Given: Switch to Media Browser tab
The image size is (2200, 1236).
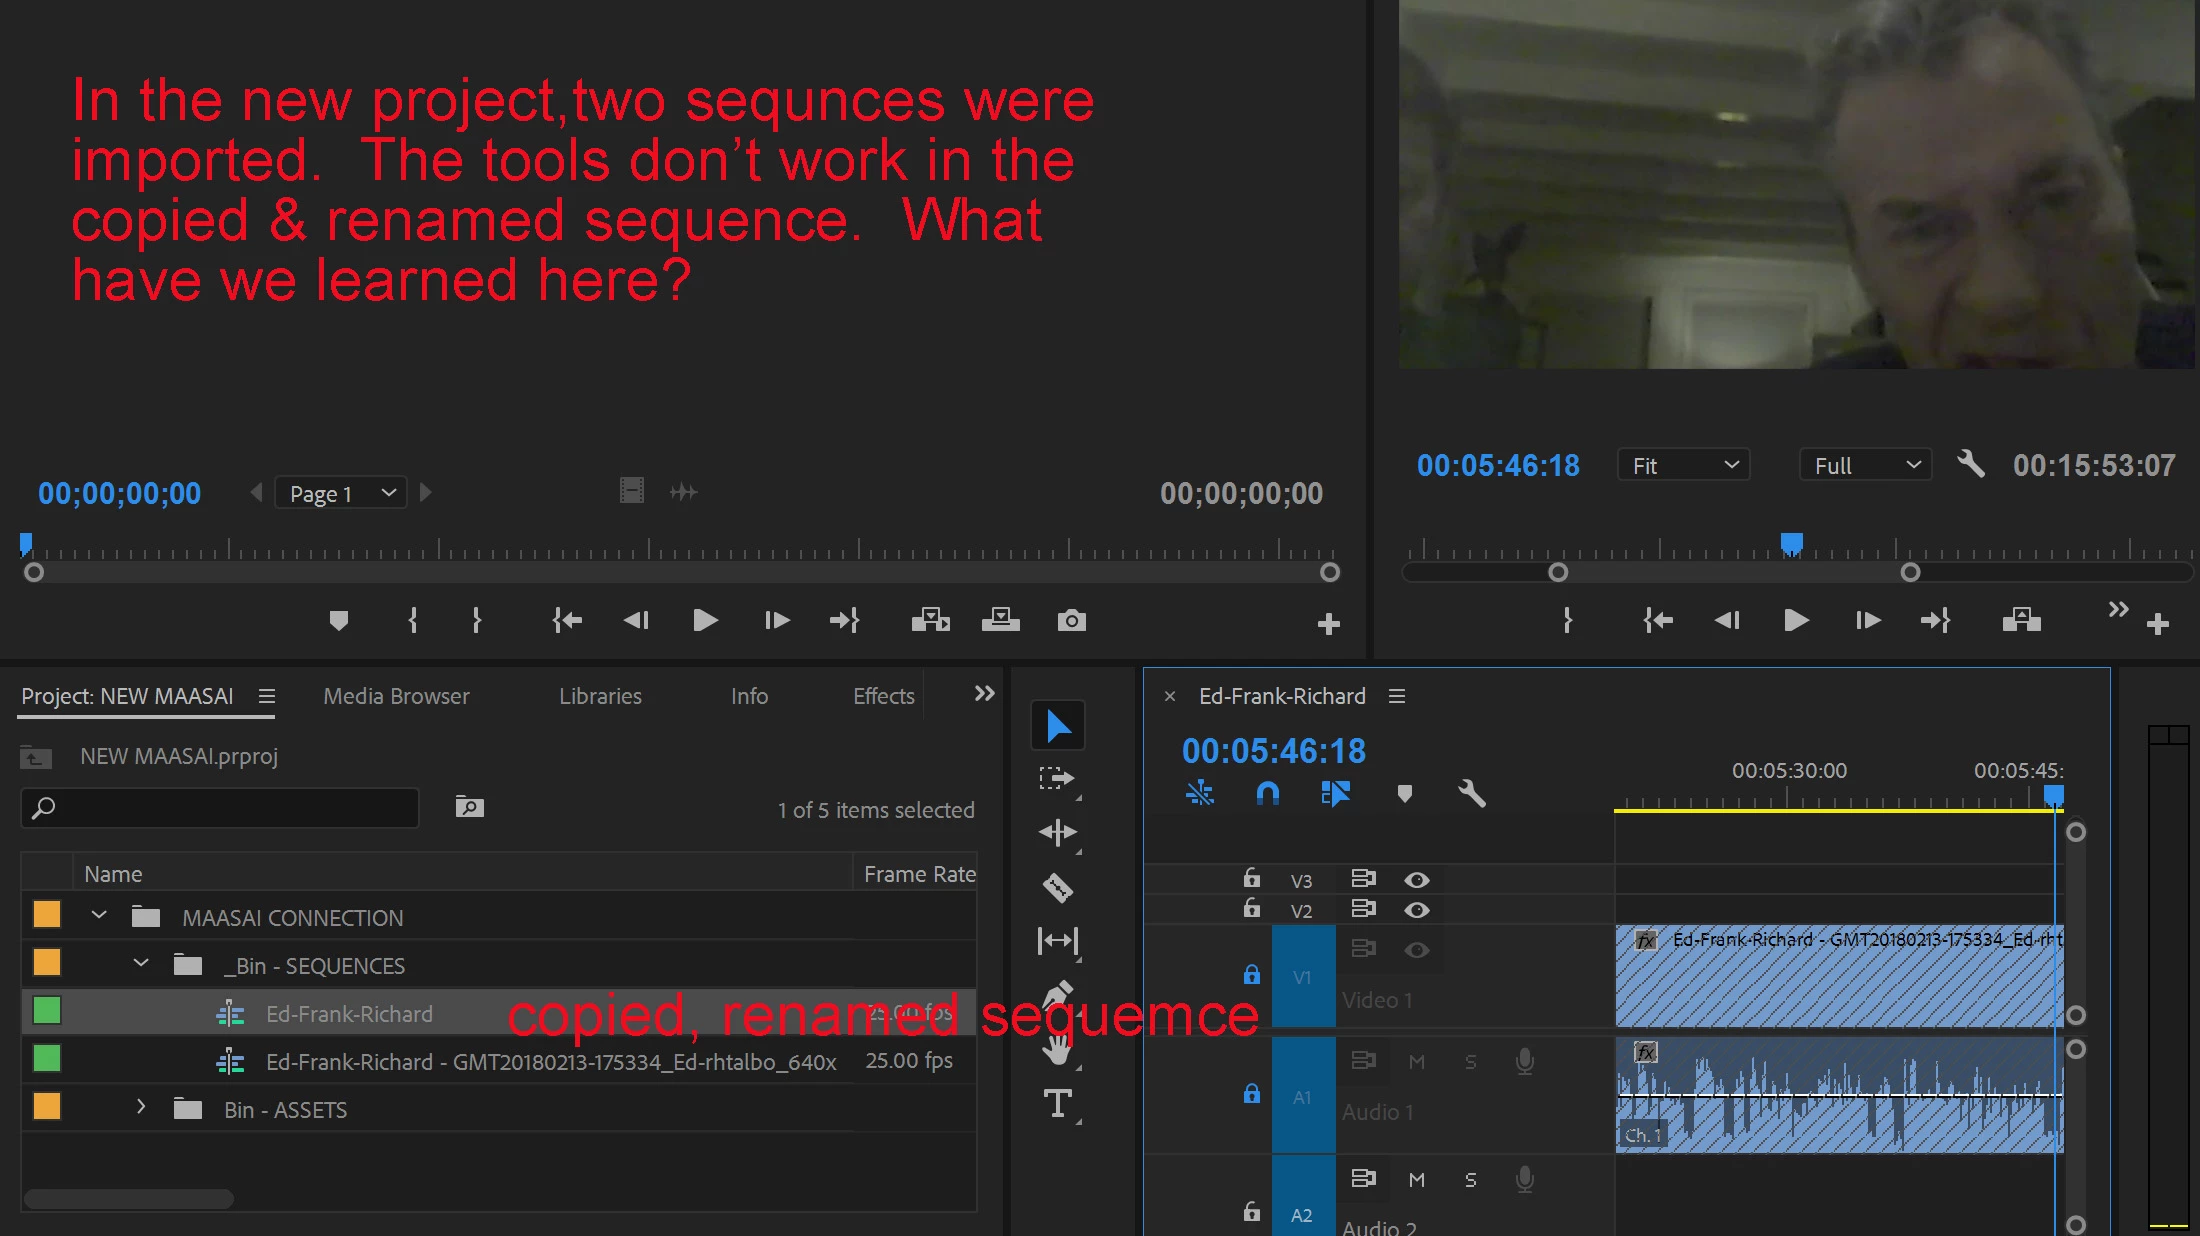Looking at the screenshot, I should pos(396,696).
